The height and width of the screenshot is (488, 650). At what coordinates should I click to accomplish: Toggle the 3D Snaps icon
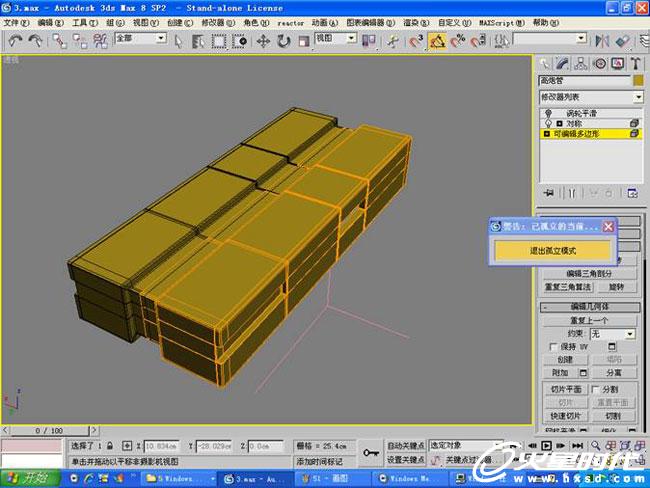click(416, 41)
